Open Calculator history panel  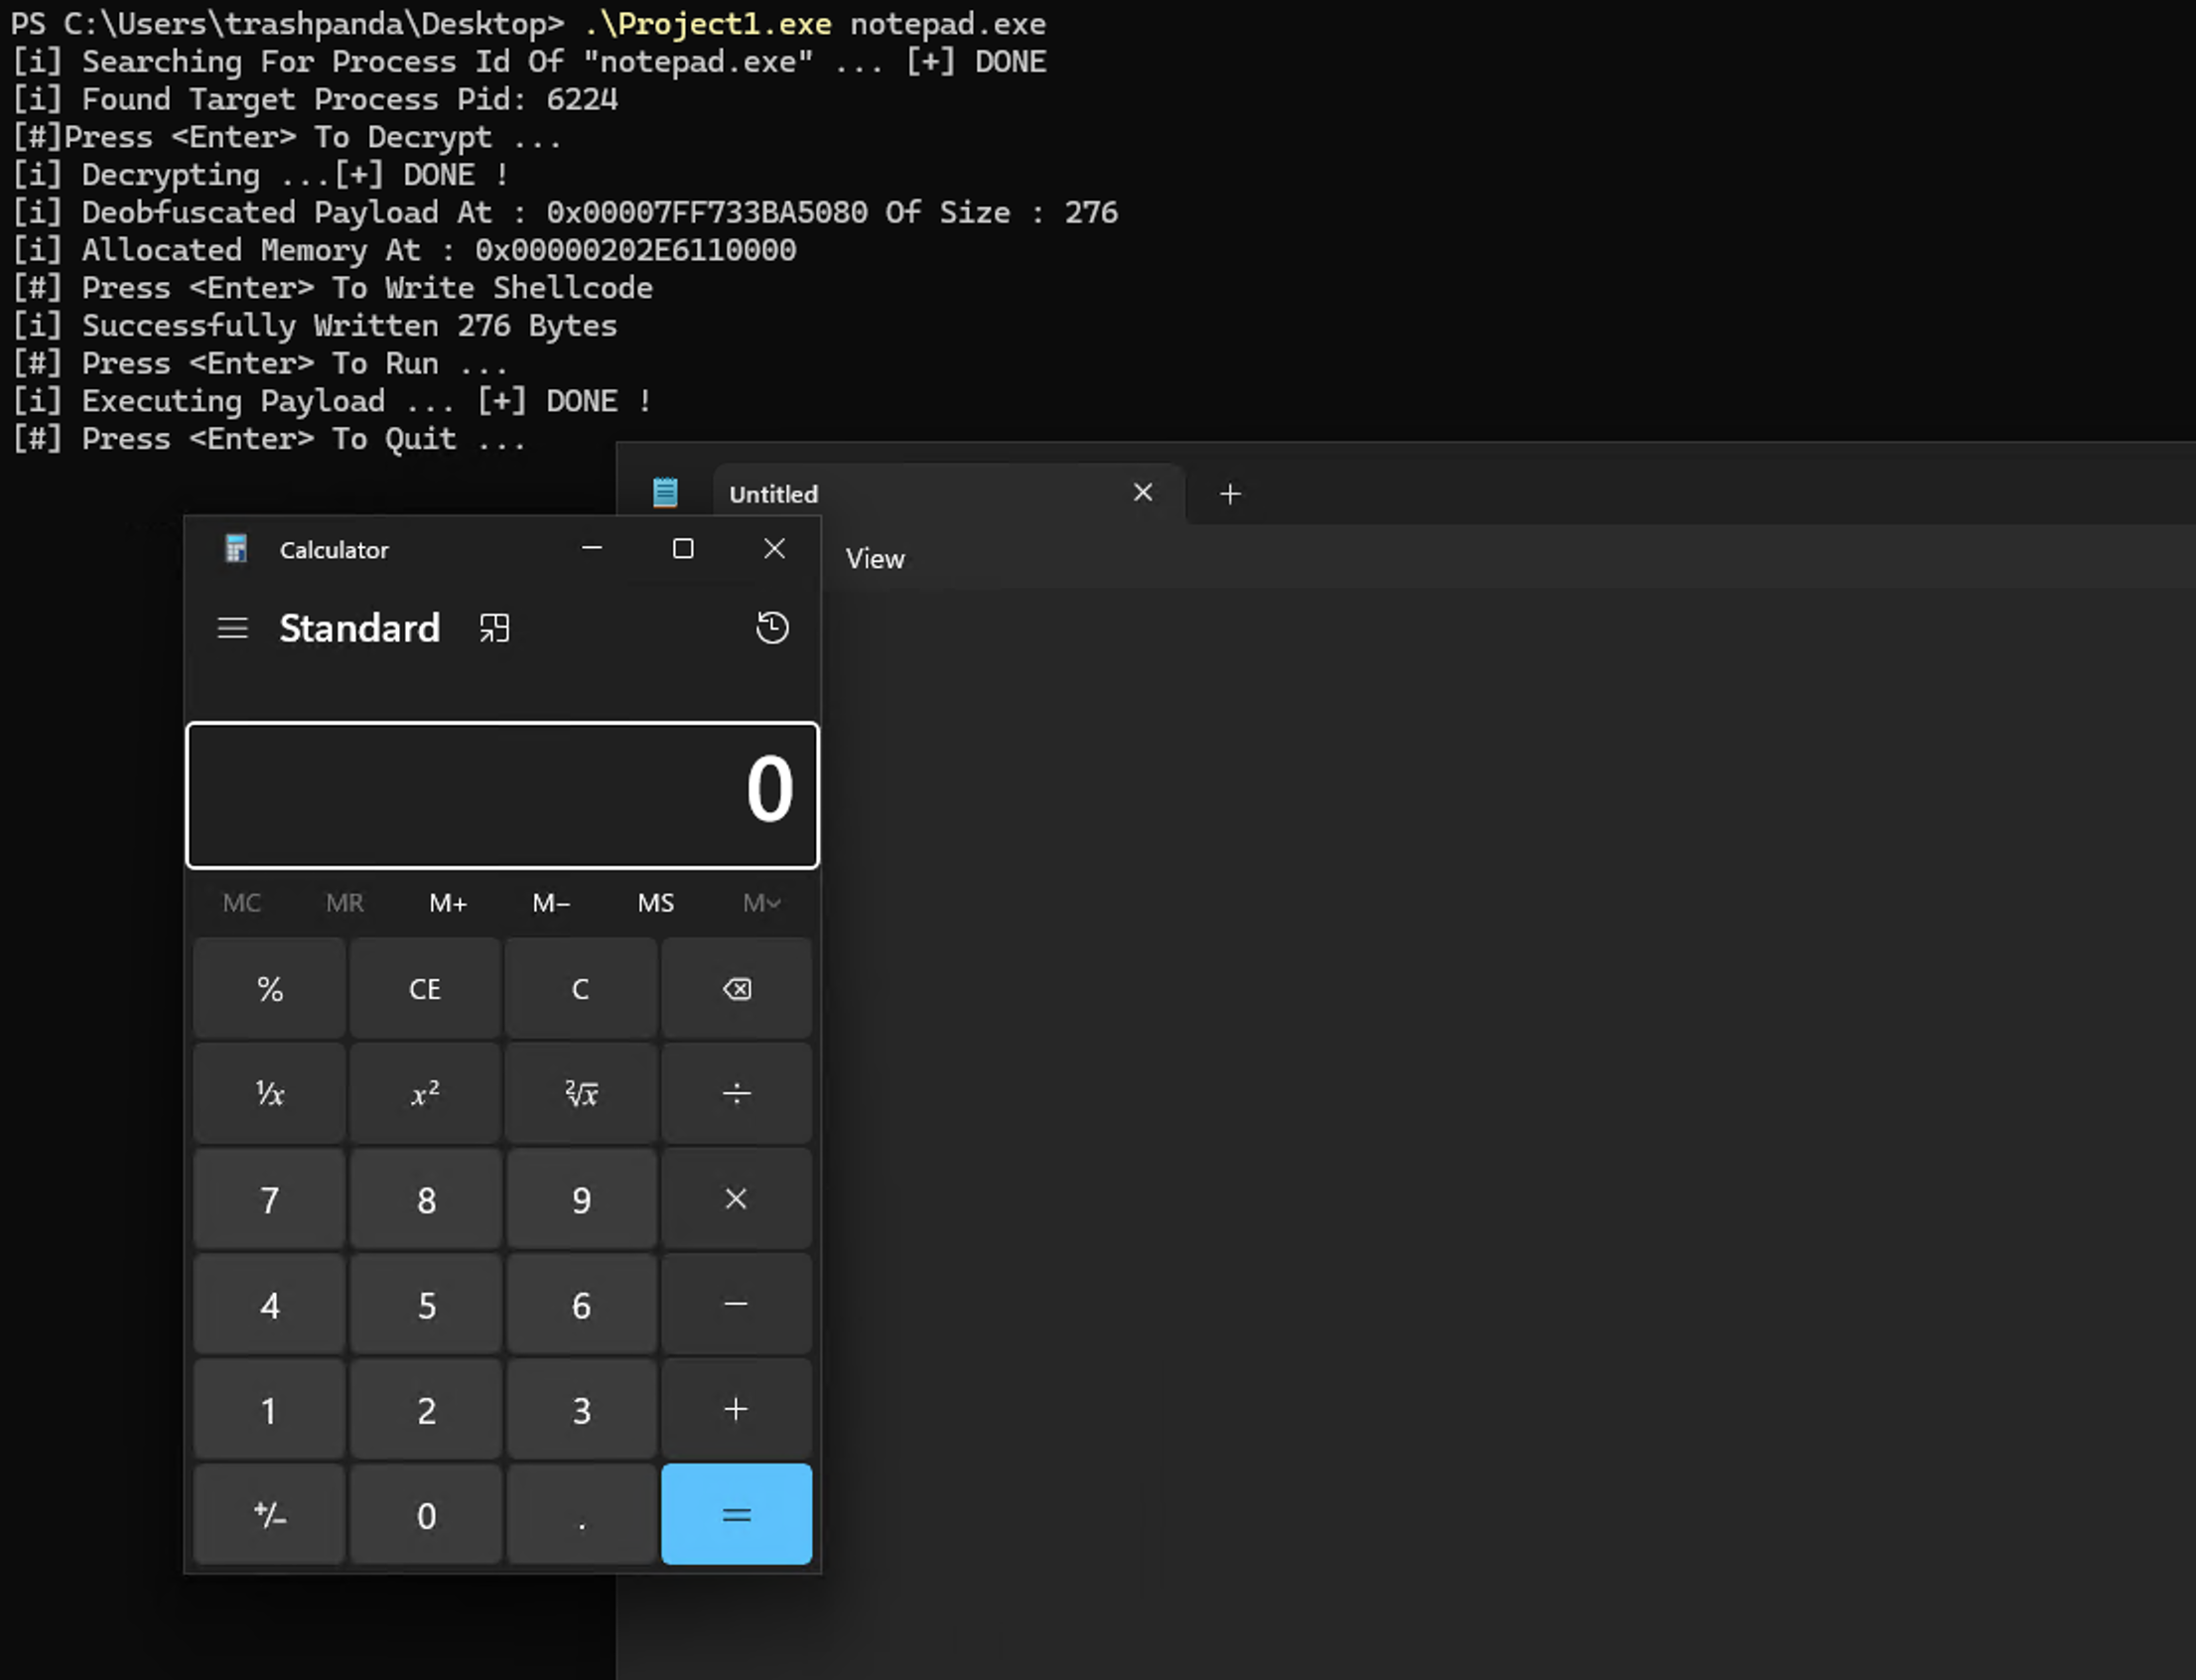(771, 628)
